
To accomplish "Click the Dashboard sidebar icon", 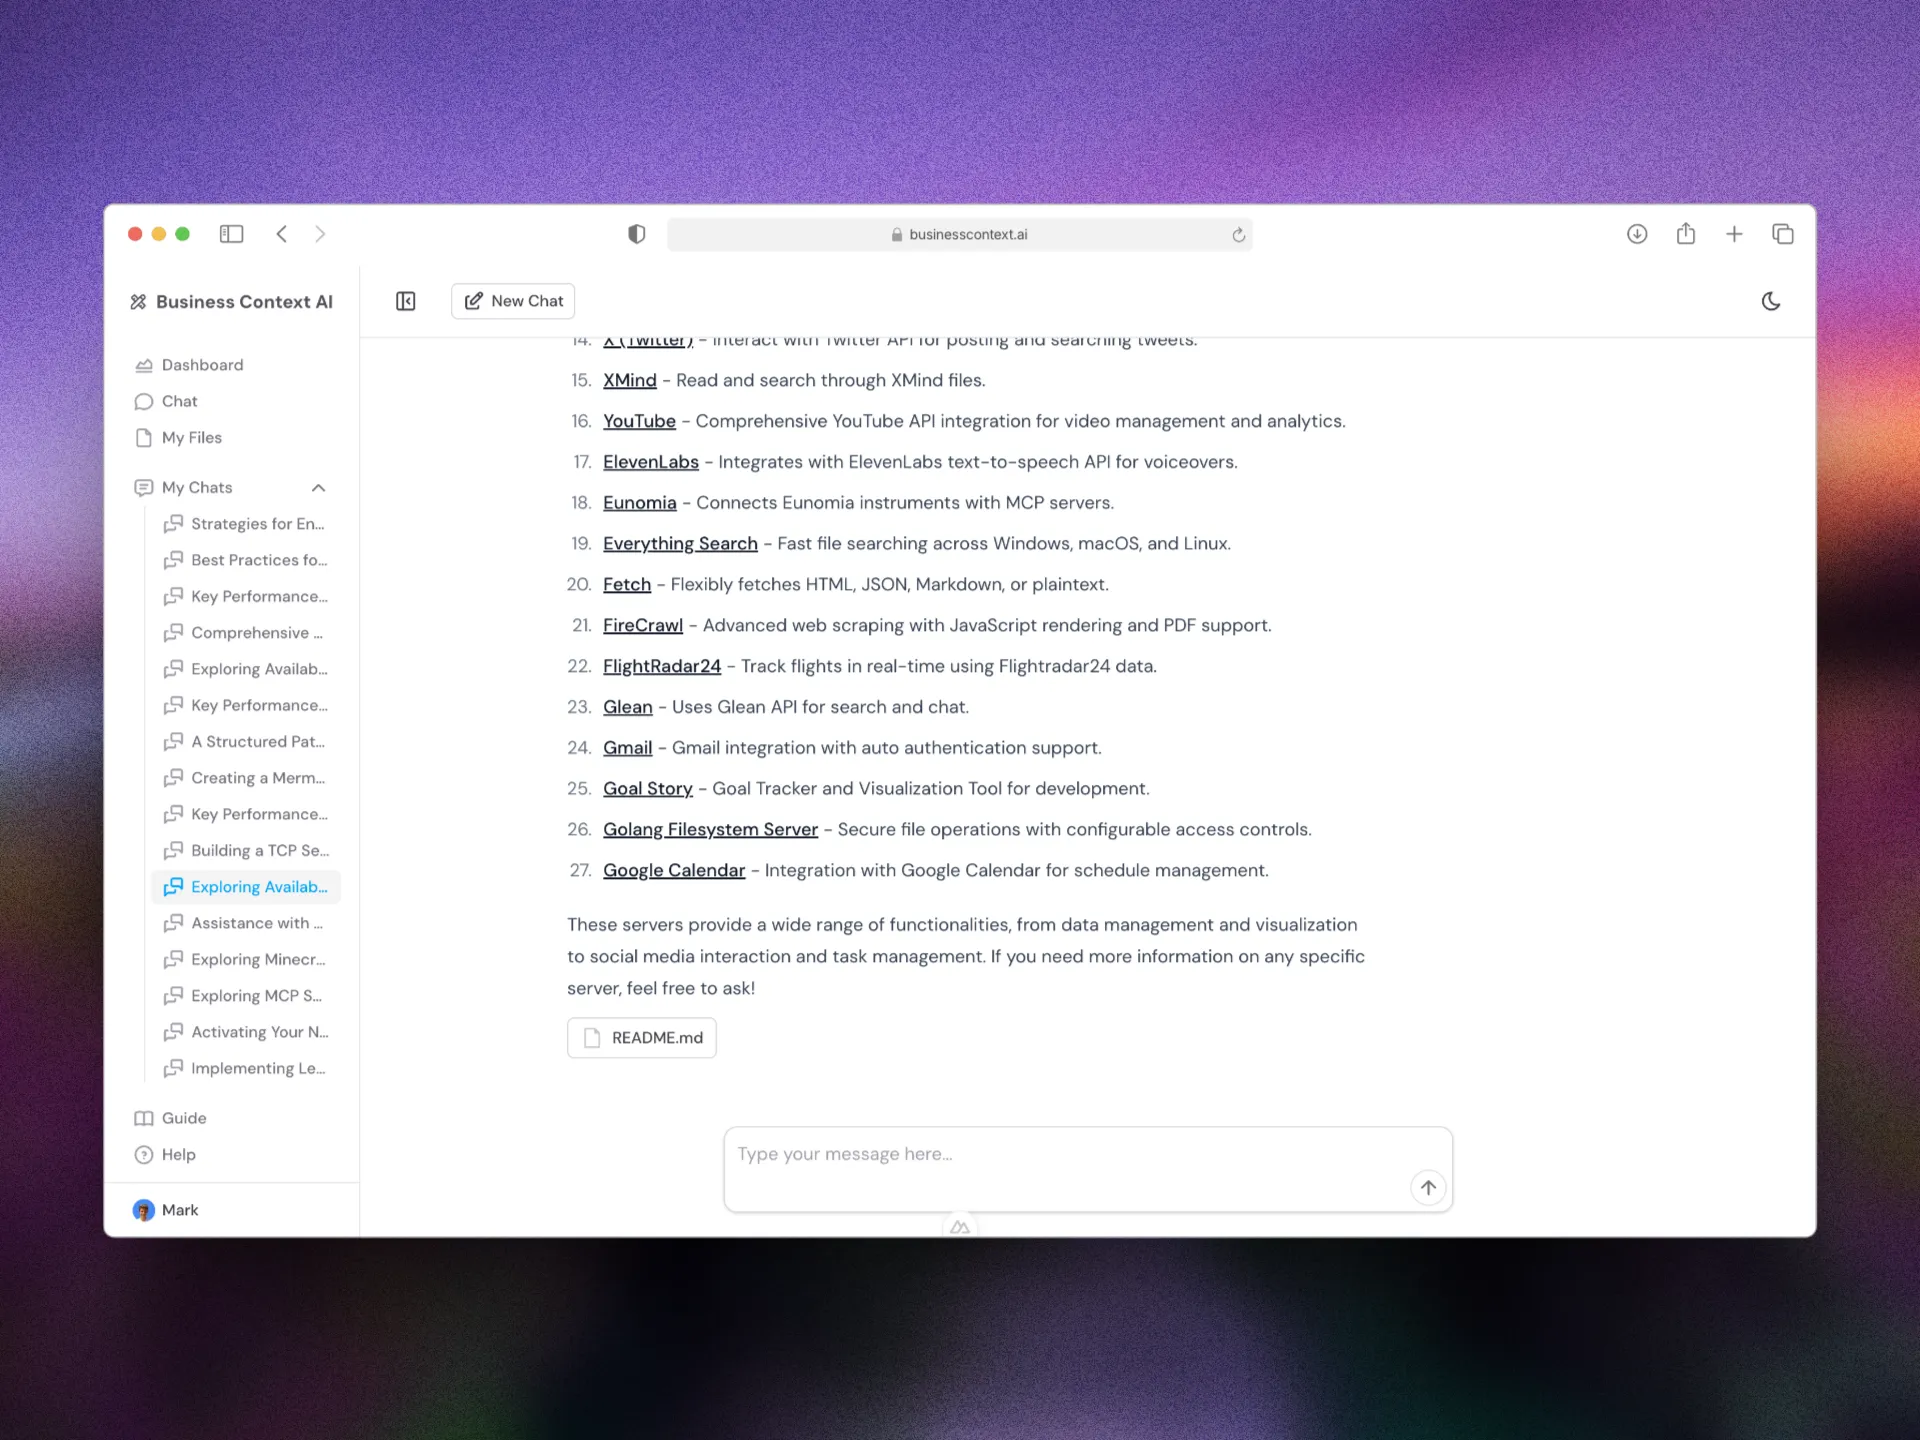I will pos(144,365).
